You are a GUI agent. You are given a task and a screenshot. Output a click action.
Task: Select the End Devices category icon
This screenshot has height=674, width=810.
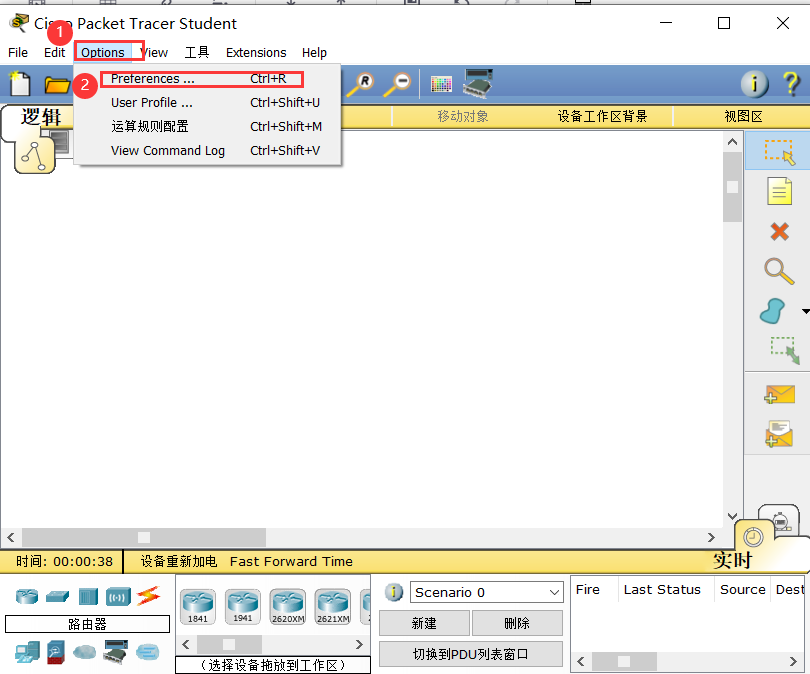[x=27, y=653]
